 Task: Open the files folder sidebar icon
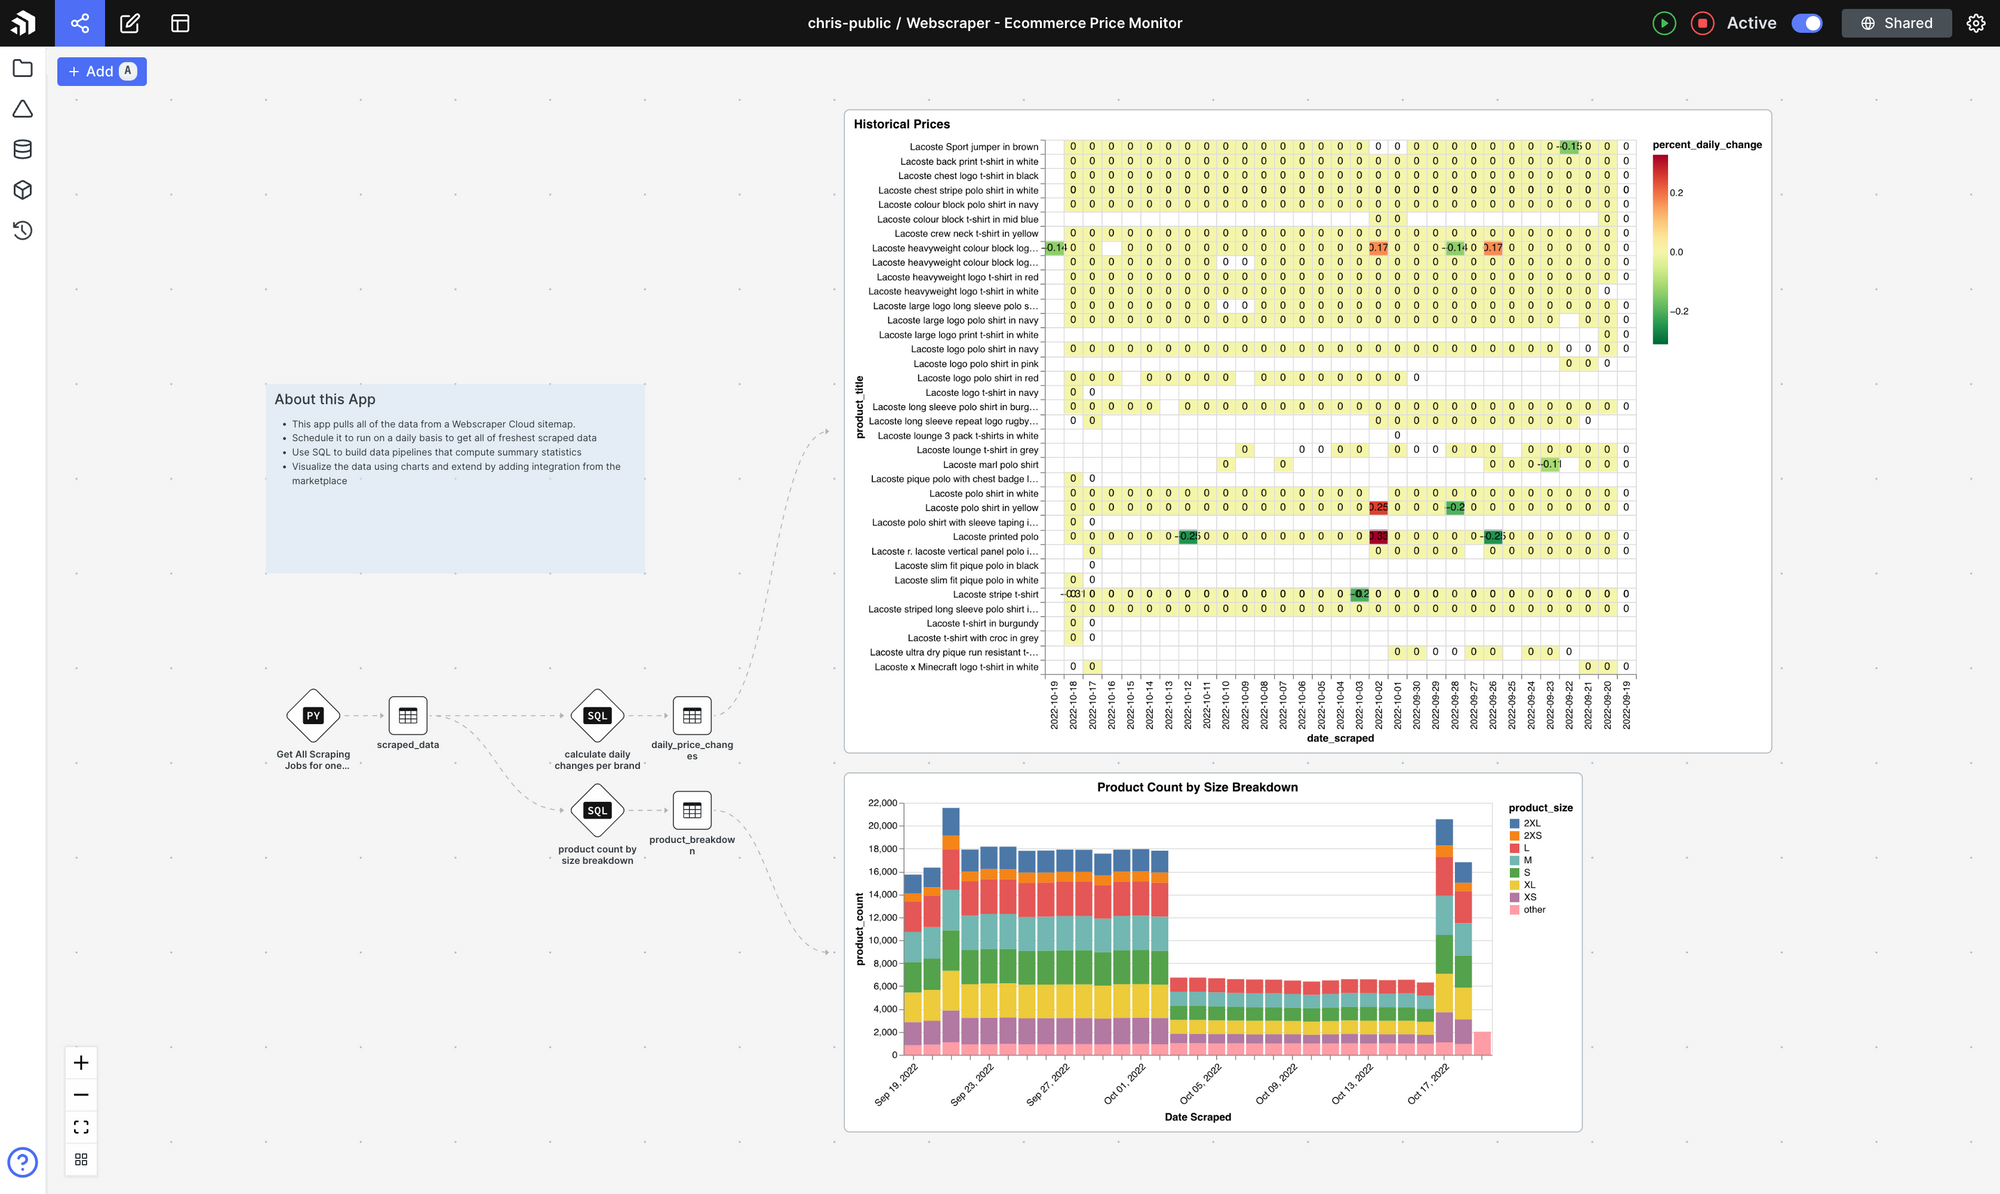(x=23, y=68)
